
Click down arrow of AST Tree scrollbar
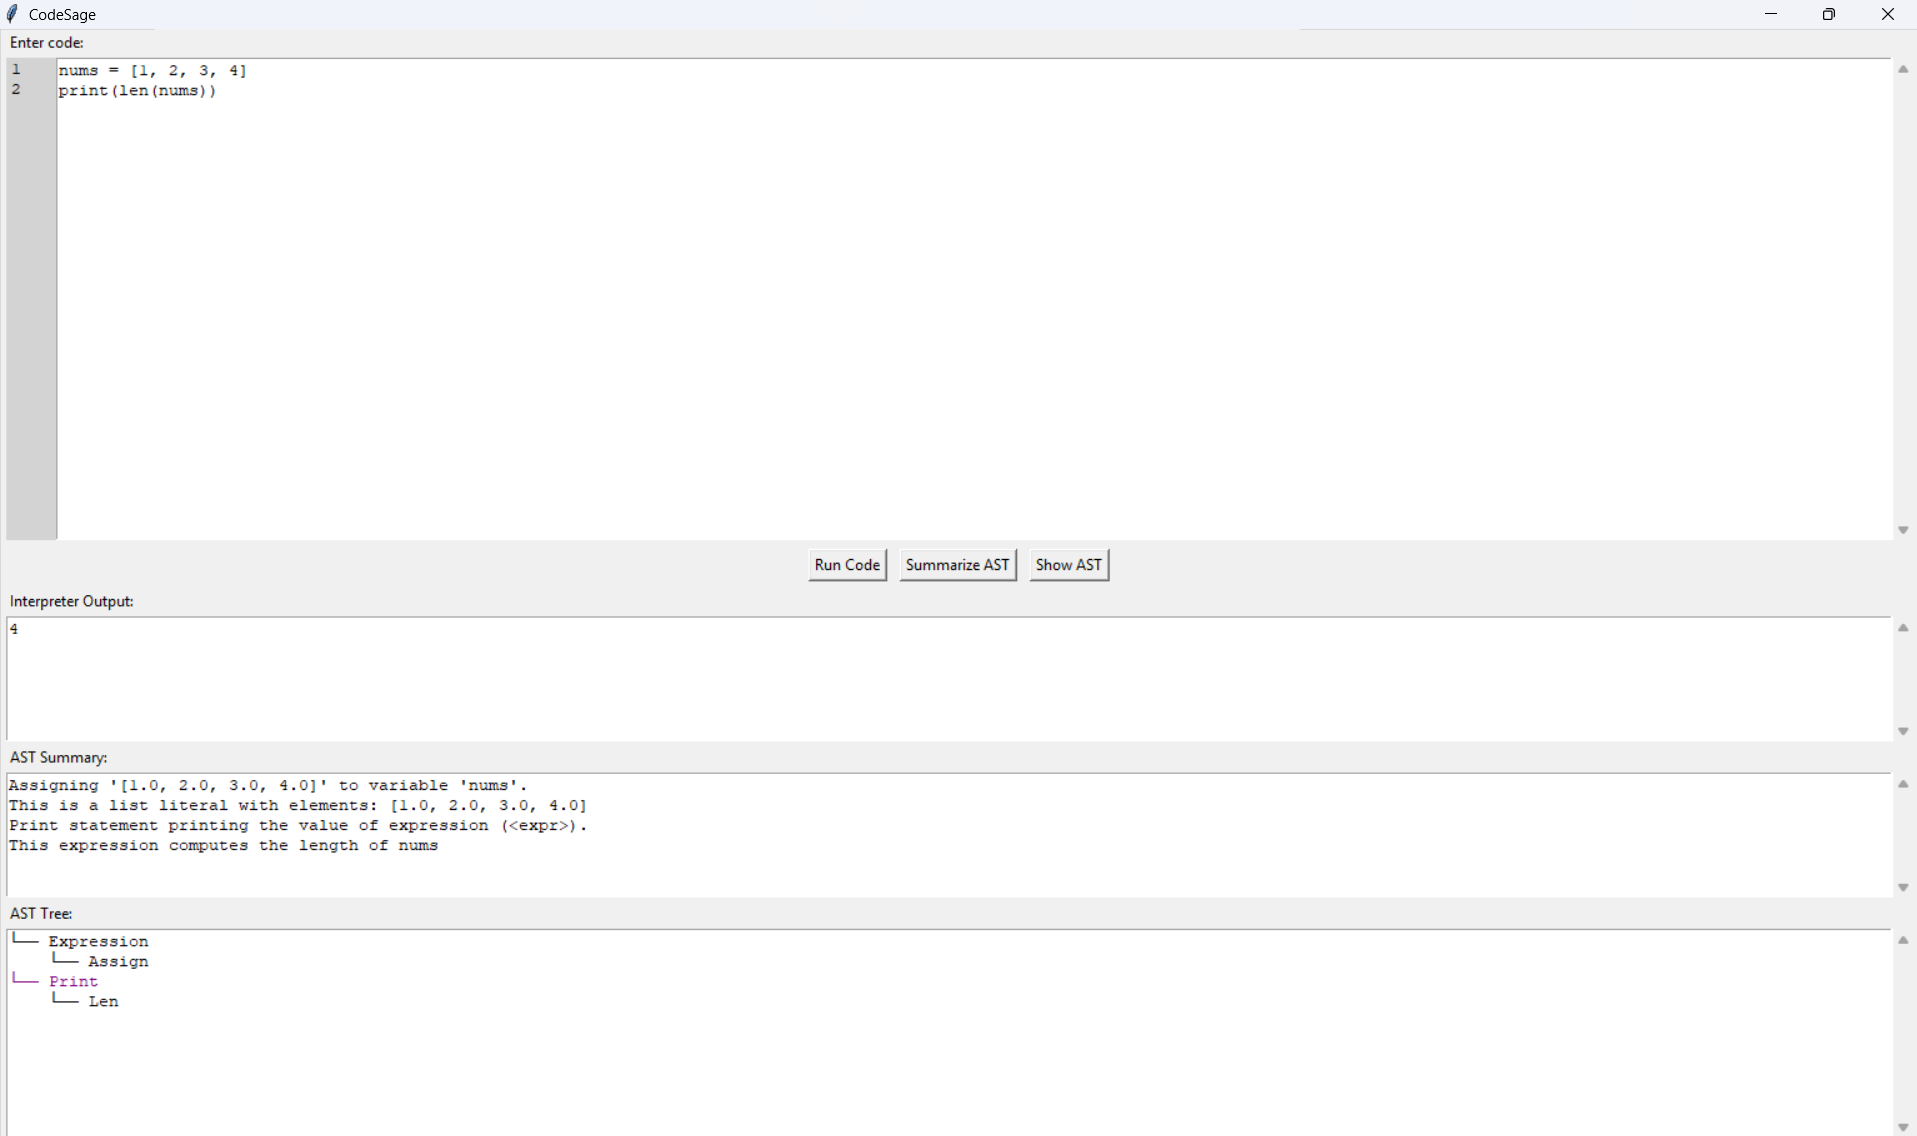pyautogui.click(x=1903, y=1127)
